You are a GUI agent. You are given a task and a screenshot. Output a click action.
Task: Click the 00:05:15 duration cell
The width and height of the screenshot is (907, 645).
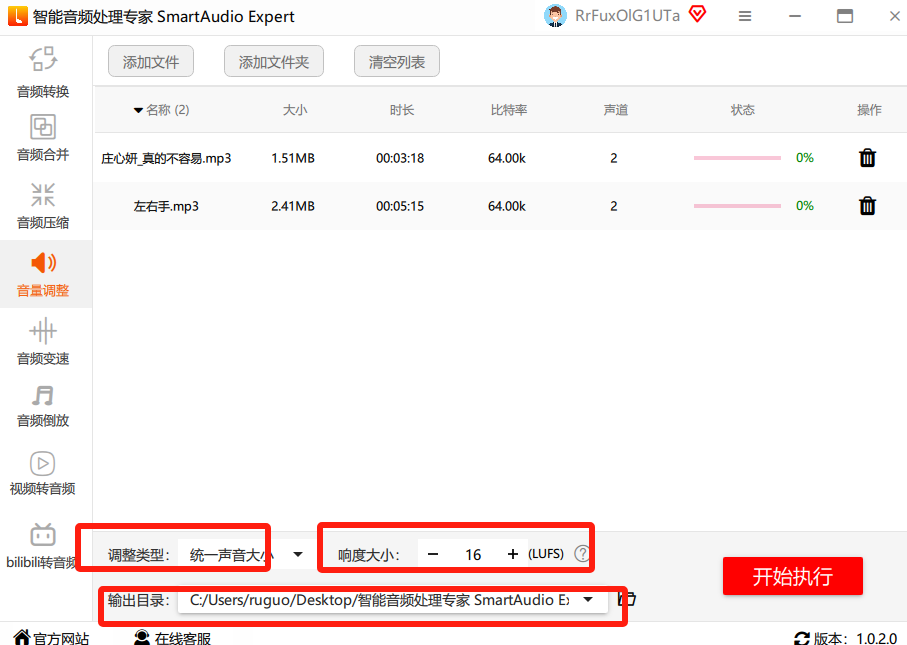point(400,206)
